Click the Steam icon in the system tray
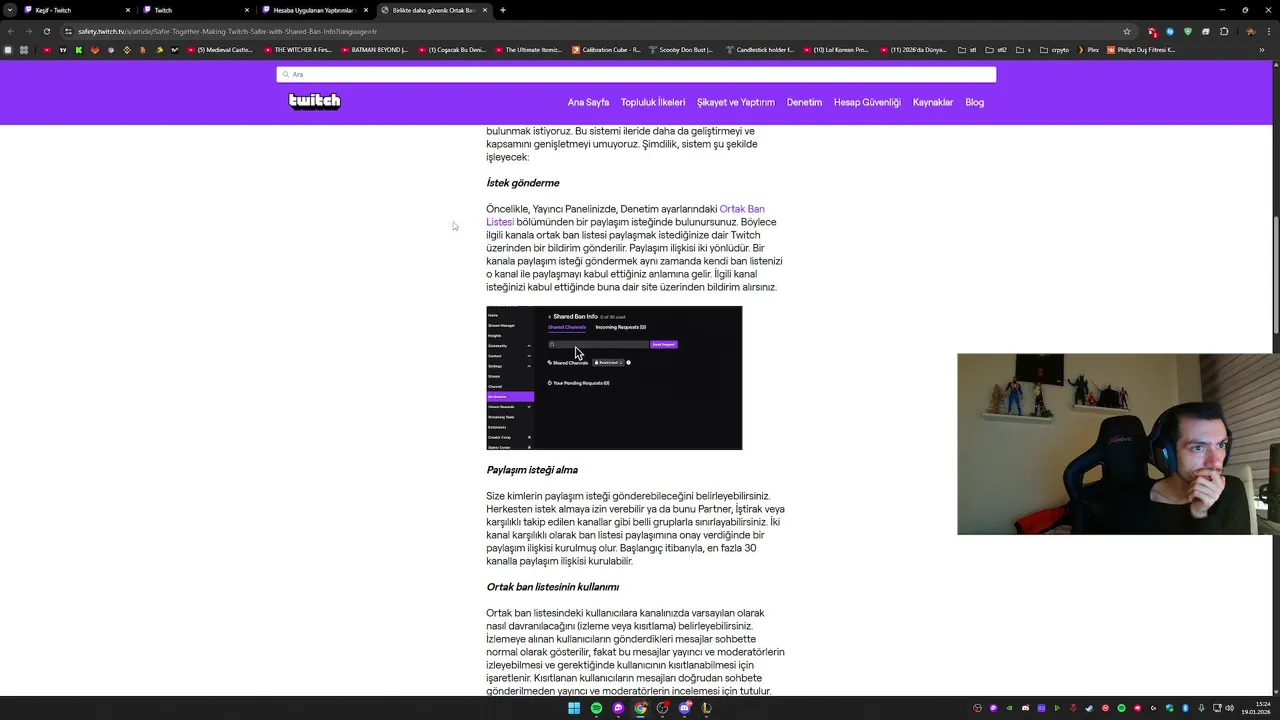The image size is (1280, 720). pyautogui.click(x=1089, y=708)
